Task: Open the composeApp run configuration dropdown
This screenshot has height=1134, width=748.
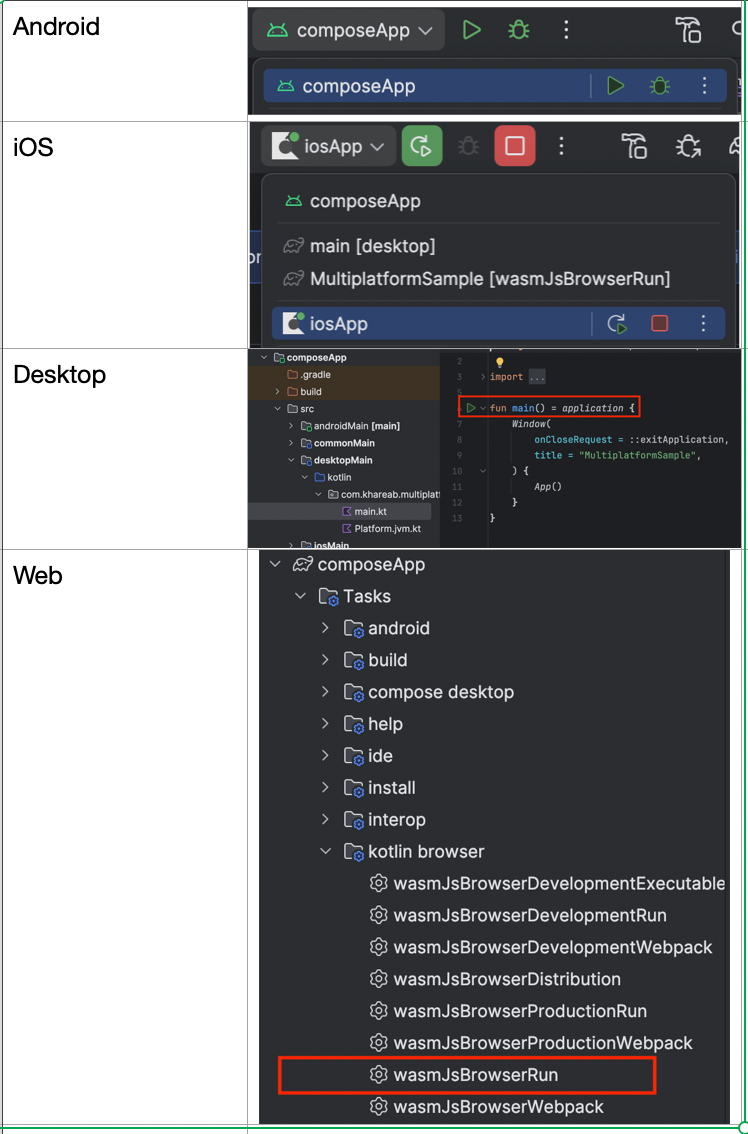Action: pyautogui.click(x=349, y=30)
